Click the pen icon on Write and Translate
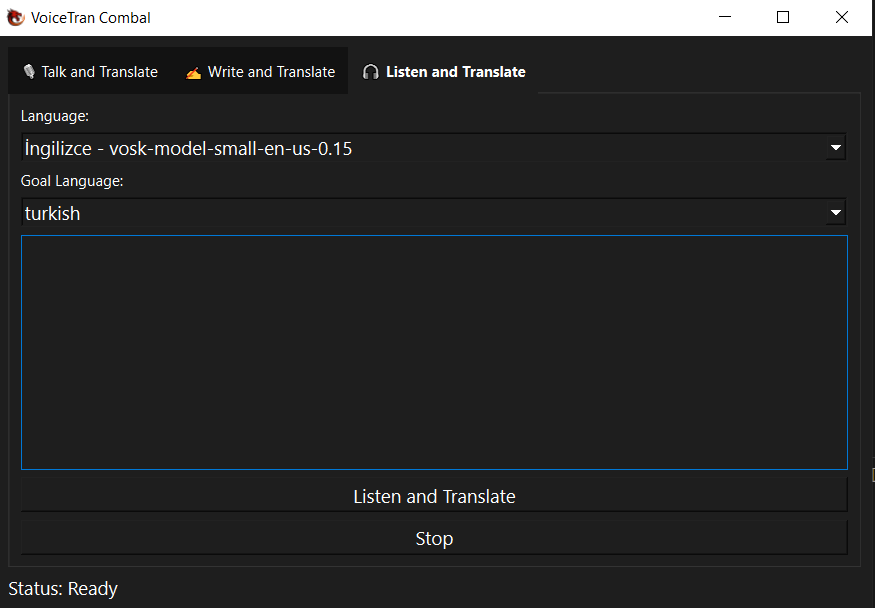This screenshot has width=875, height=608. click(193, 71)
